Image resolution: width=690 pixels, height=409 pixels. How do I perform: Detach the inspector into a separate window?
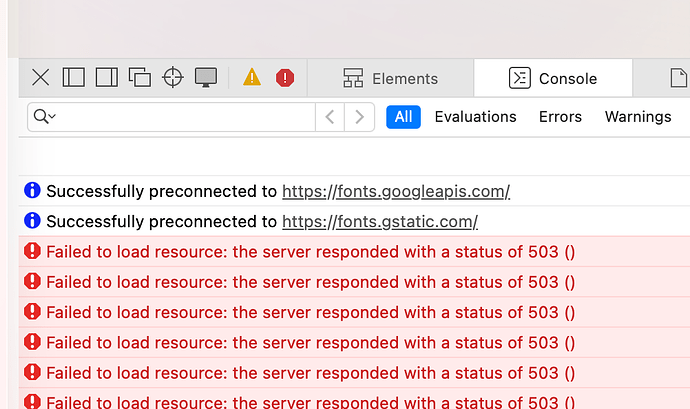(140, 77)
